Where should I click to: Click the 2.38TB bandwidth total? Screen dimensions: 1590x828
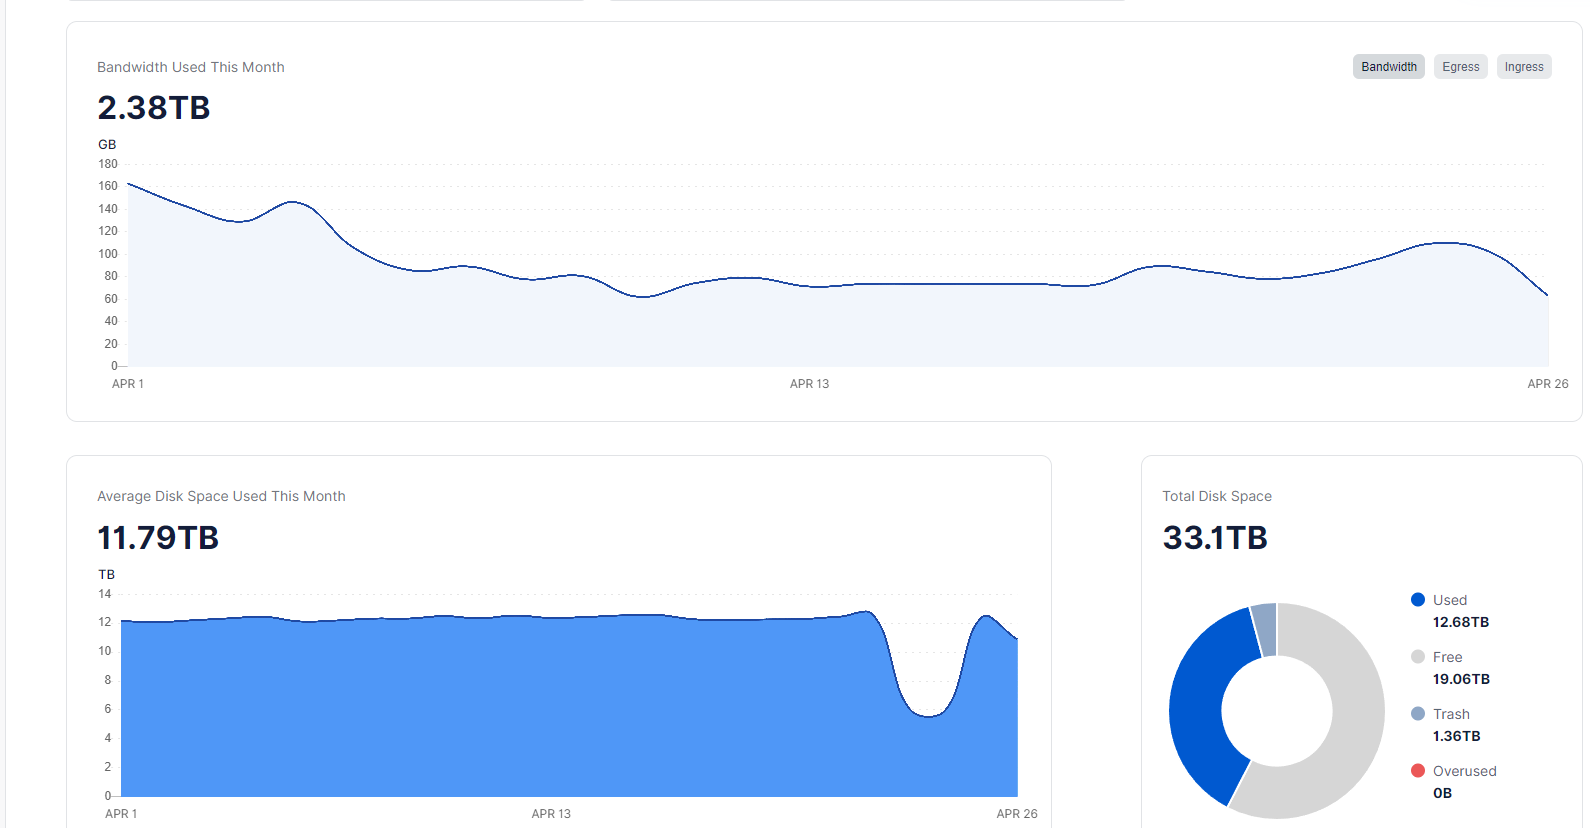pyautogui.click(x=154, y=108)
